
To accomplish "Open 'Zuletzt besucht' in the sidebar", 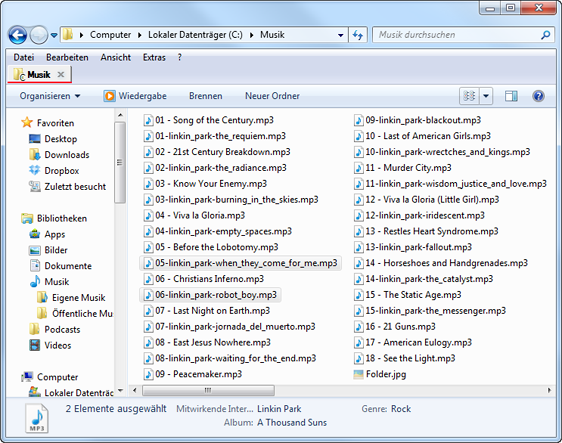I will point(67,186).
